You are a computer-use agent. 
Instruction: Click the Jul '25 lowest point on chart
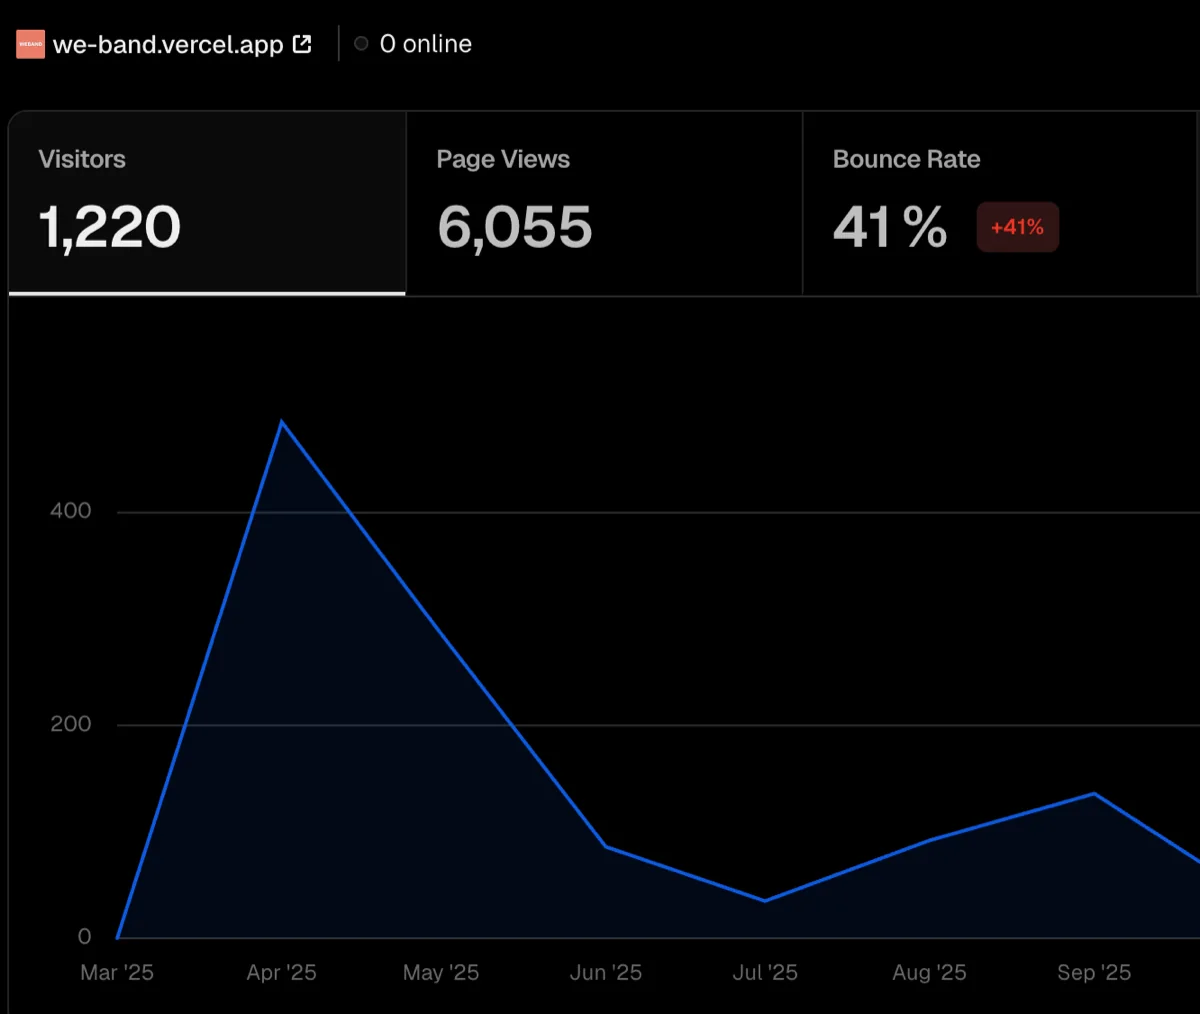click(x=765, y=901)
